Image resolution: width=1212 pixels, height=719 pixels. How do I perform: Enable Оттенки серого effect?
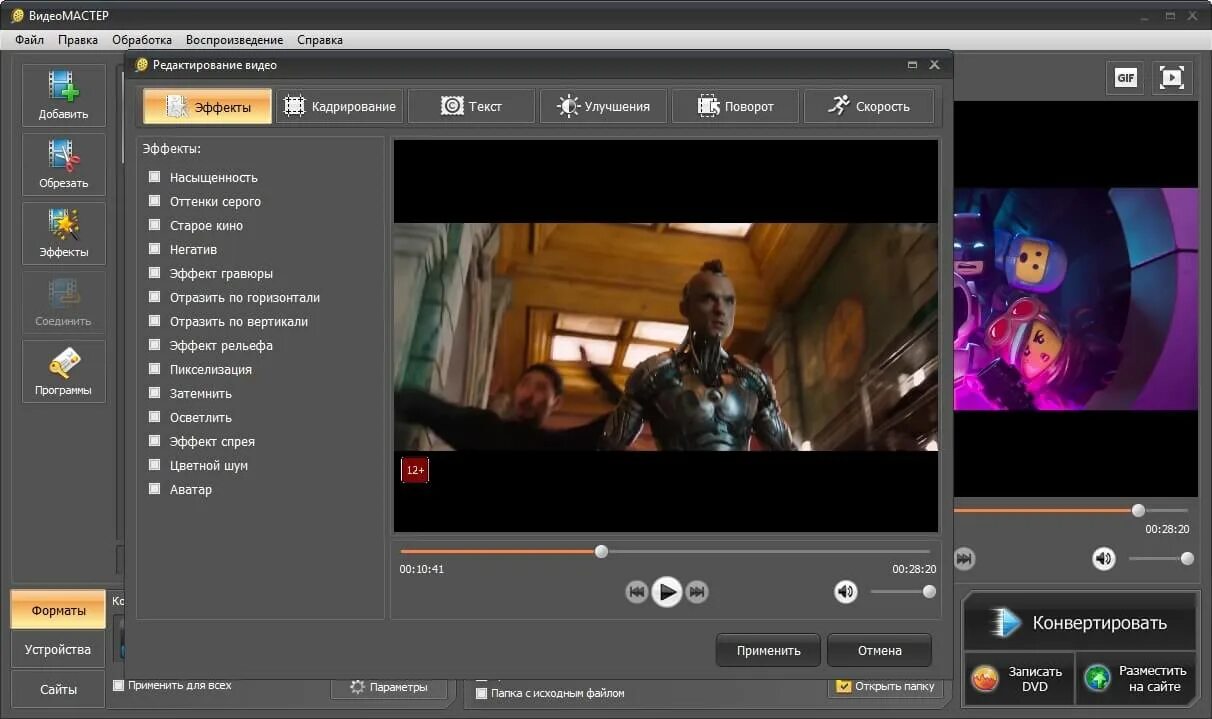point(154,201)
